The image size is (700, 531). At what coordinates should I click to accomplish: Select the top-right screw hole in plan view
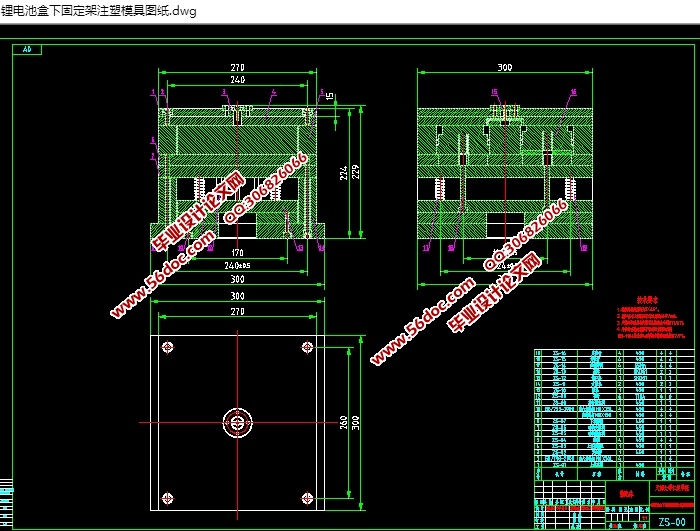pyautogui.click(x=307, y=347)
